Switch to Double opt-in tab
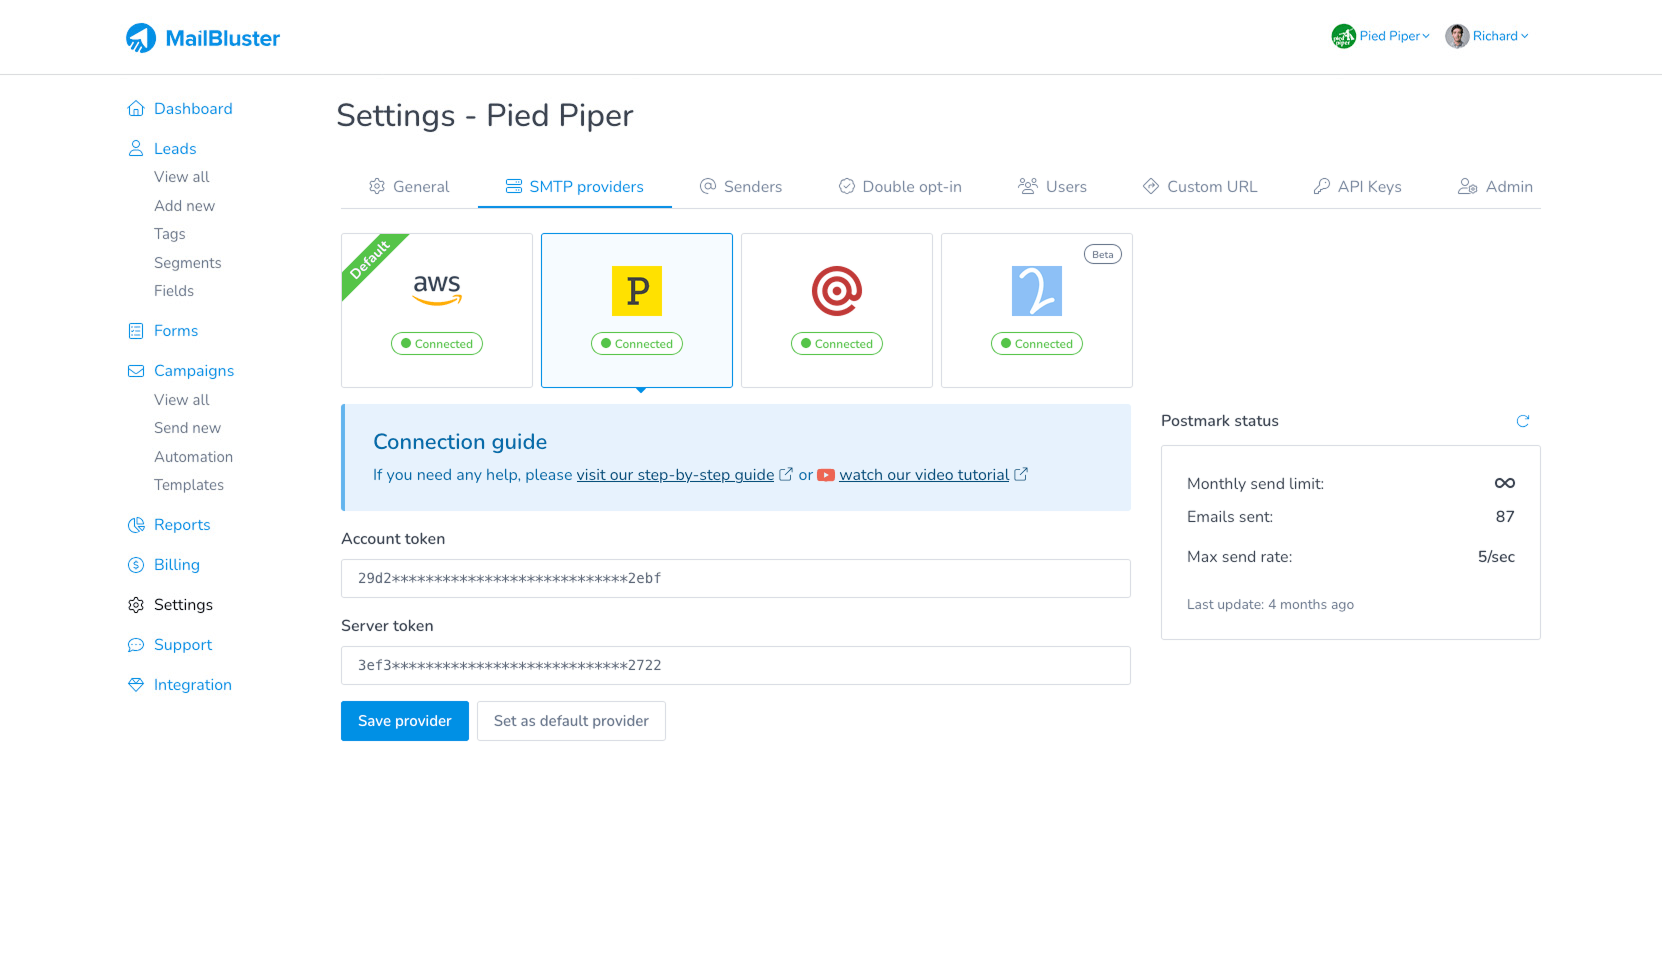The width and height of the screenshot is (1662, 970). 900,187
